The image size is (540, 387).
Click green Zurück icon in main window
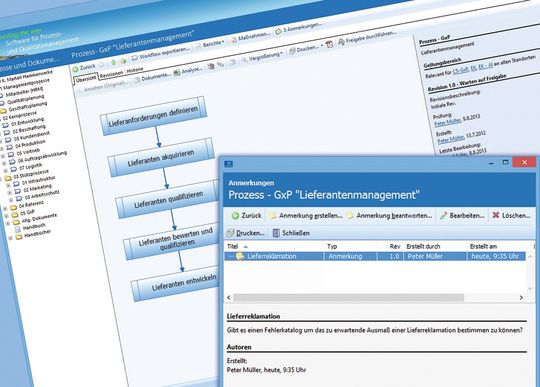75,69
